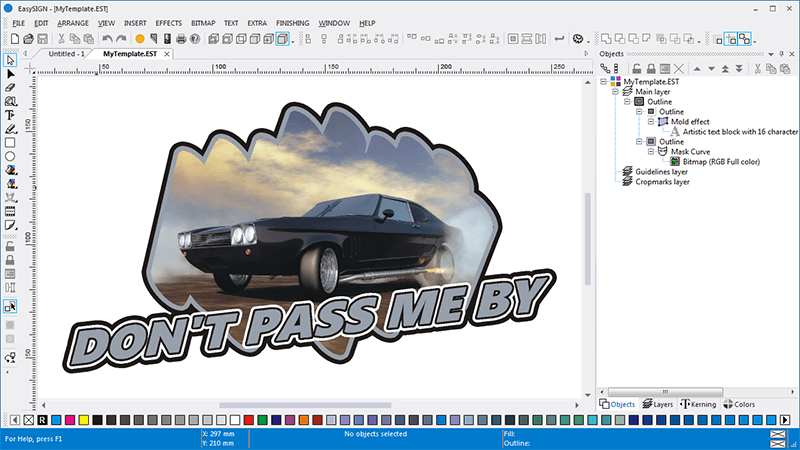Select the Text tool in left toolbar

click(x=10, y=115)
